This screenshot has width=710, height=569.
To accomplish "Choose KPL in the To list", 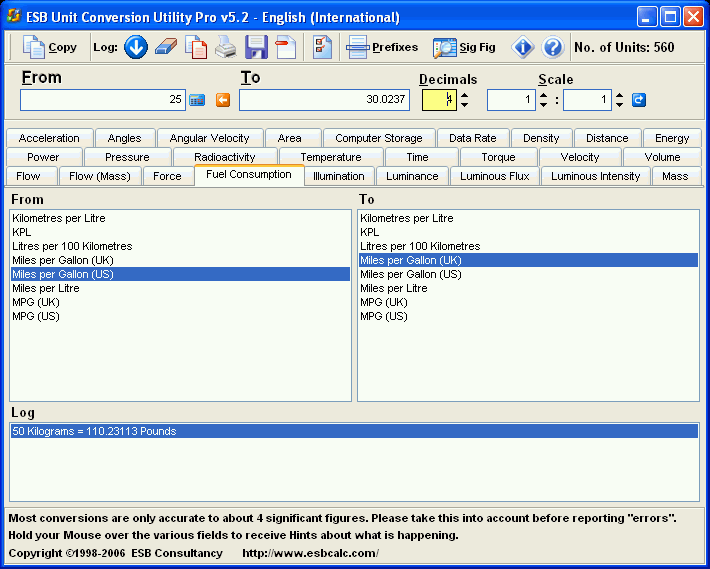I will (x=528, y=232).
